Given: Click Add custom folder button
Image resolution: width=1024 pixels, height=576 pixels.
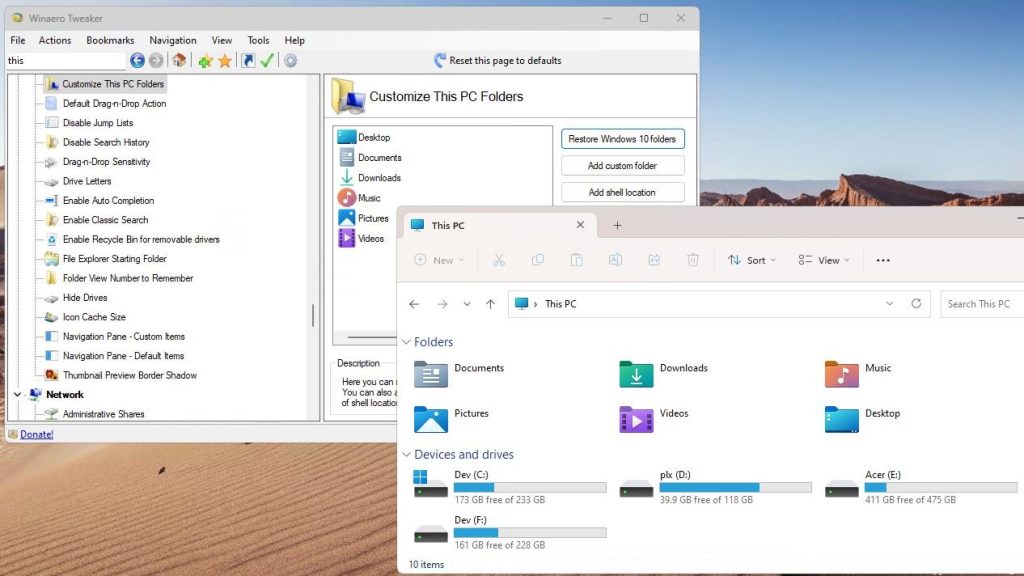Looking at the screenshot, I should click(622, 166).
